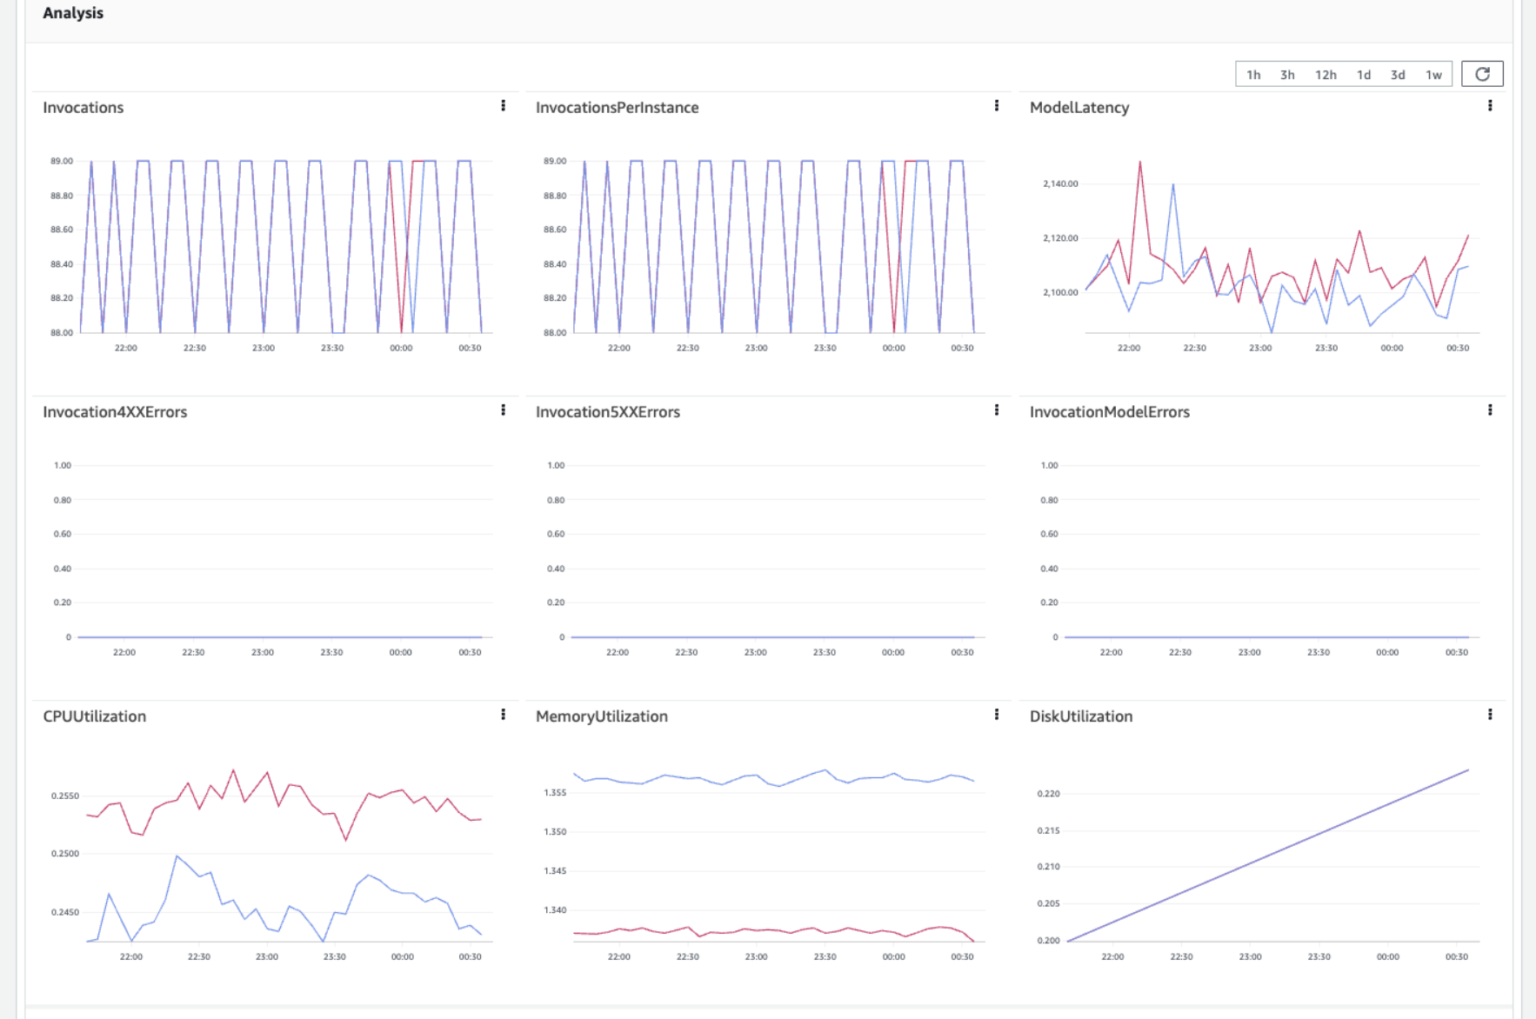The width and height of the screenshot is (1536, 1019).
Task: Open the CPUUtilization widget actions menu
Action: pyautogui.click(x=503, y=715)
